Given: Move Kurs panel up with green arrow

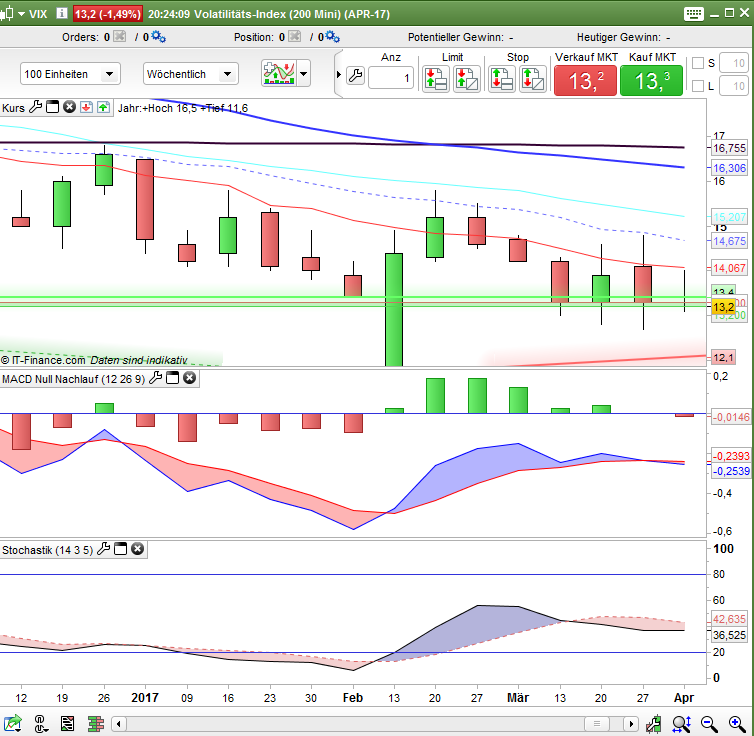Looking at the screenshot, I should click(x=103, y=107).
